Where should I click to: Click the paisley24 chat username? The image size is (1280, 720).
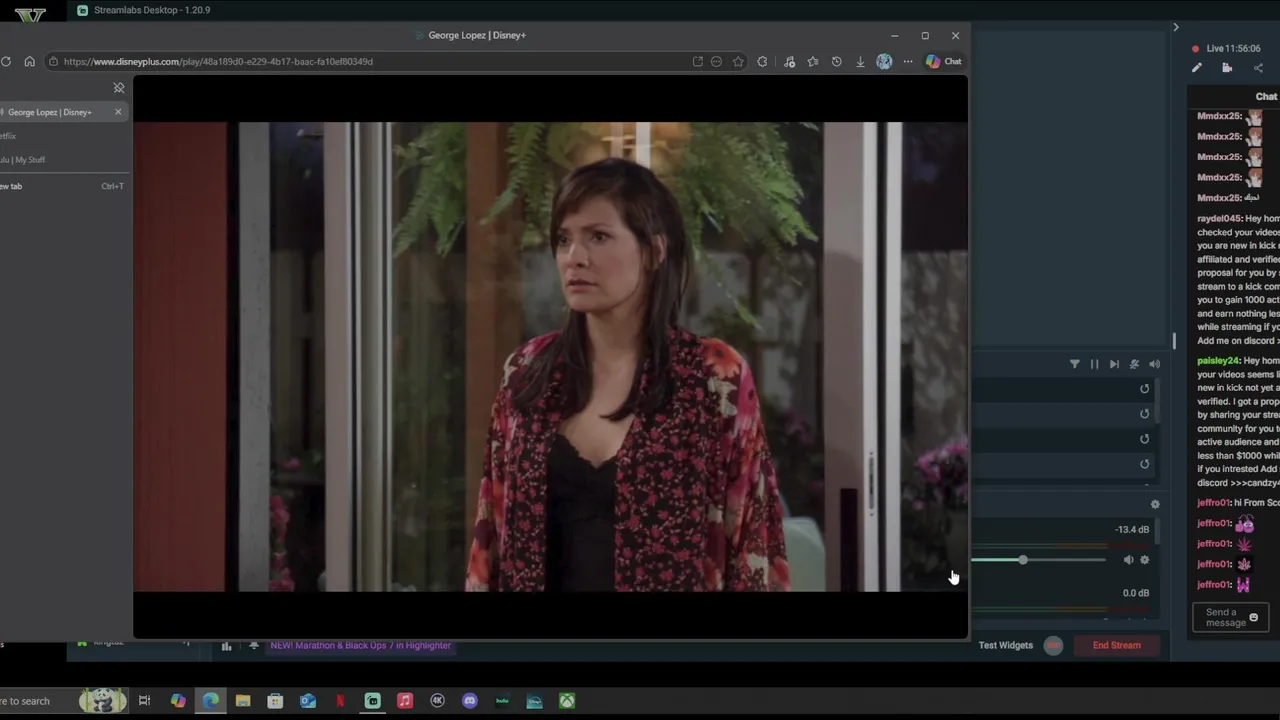[x=1219, y=361]
